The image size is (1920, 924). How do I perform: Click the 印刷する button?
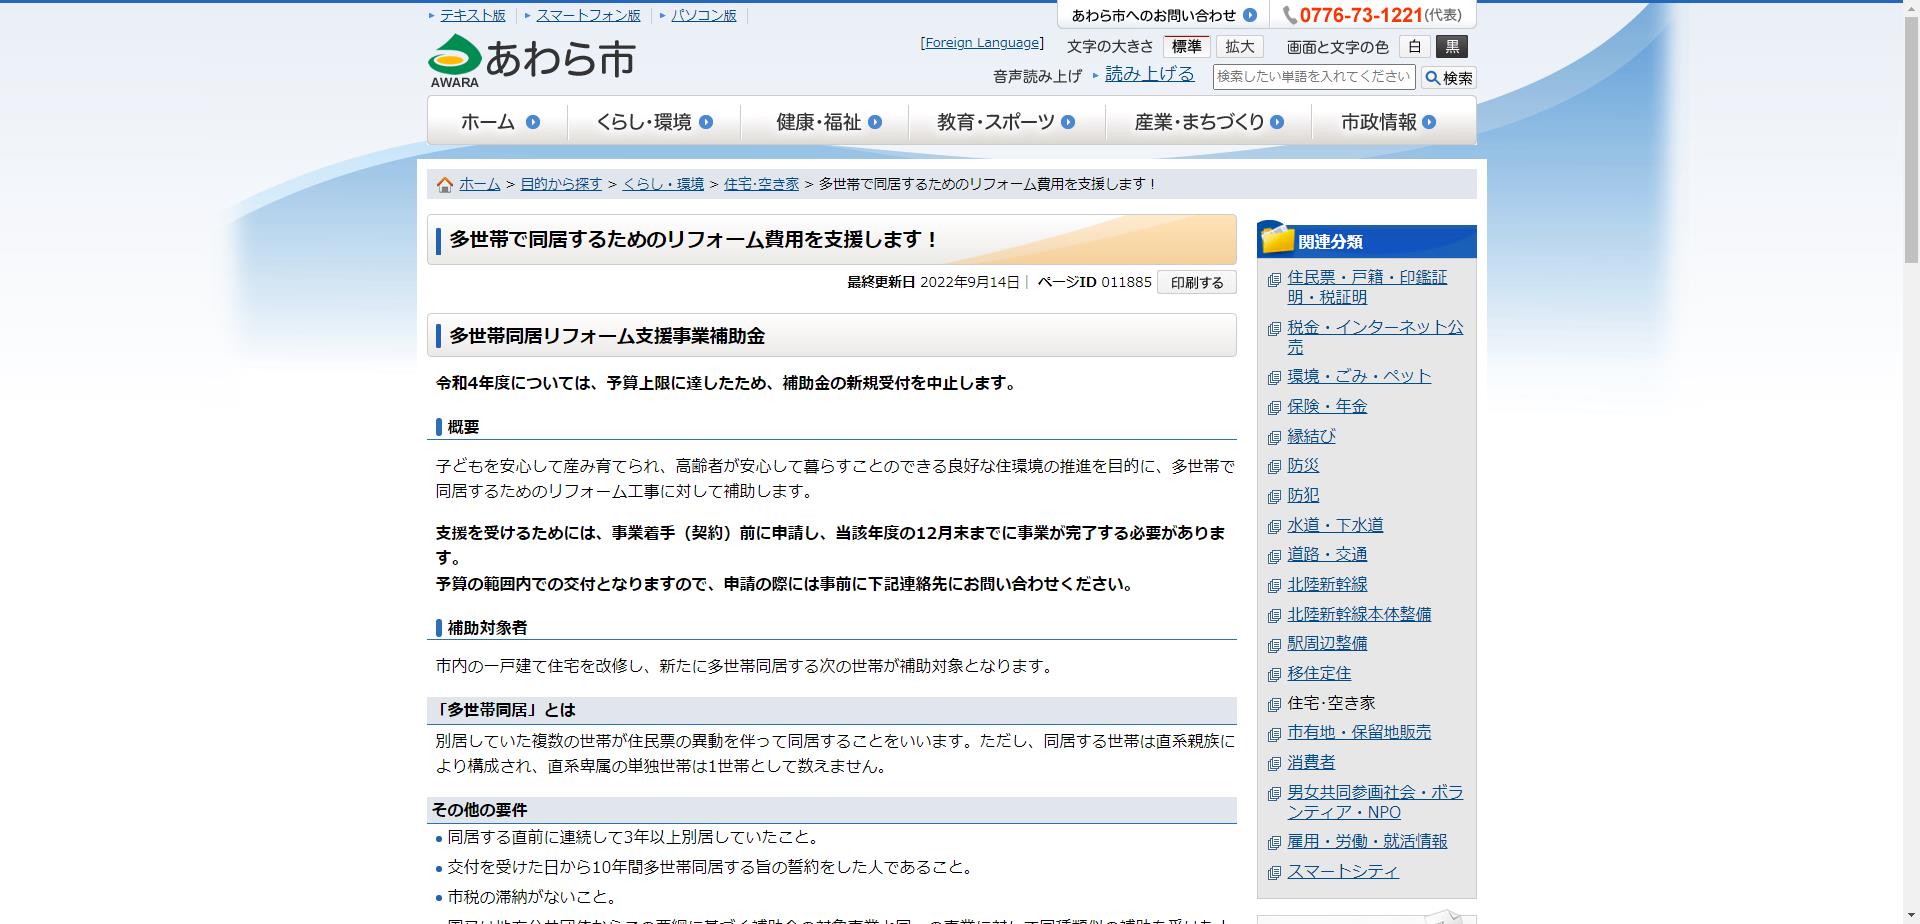[x=1197, y=283]
